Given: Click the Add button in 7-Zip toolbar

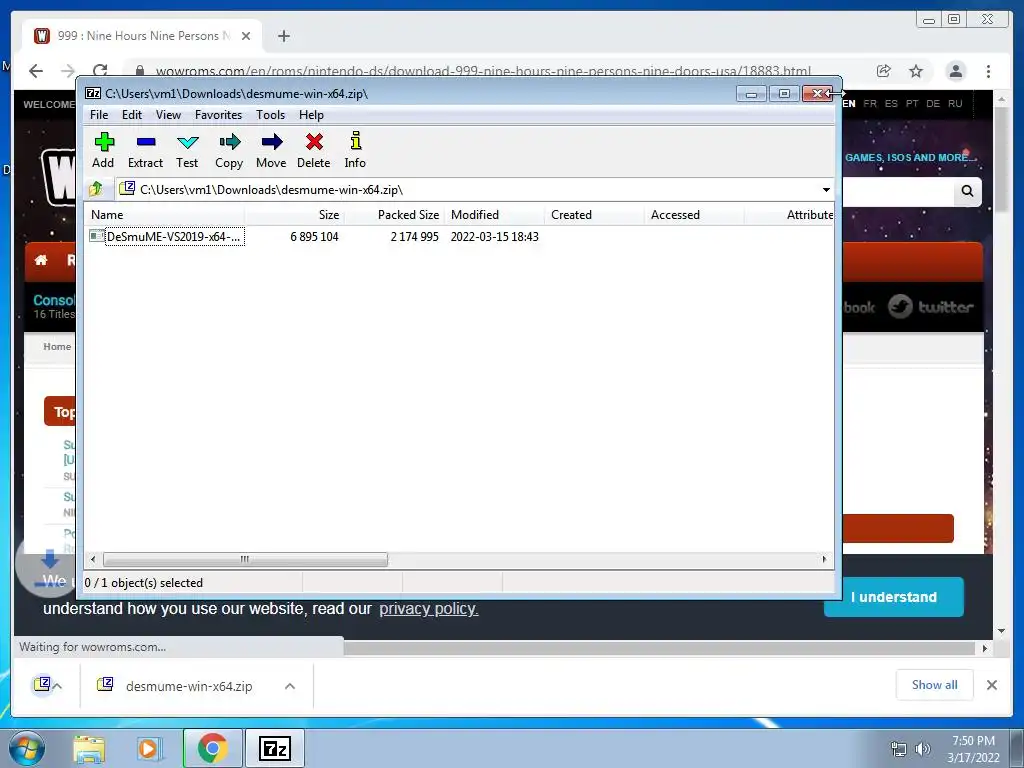Looking at the screenshot, I should [103, 150].
